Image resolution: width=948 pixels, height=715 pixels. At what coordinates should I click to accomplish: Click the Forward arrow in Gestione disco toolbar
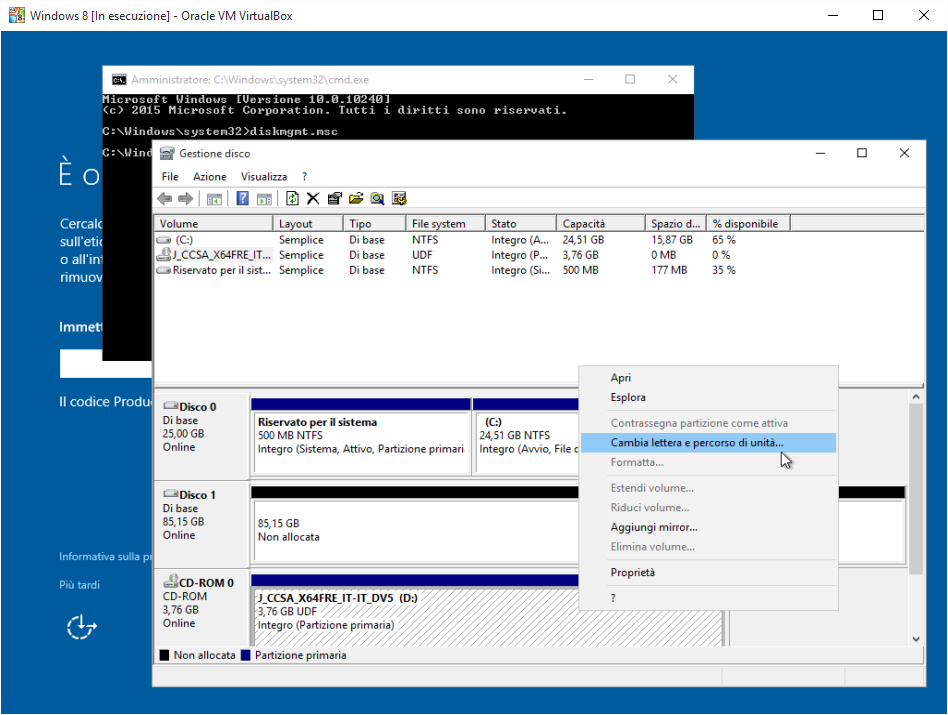tap(186, 198)
